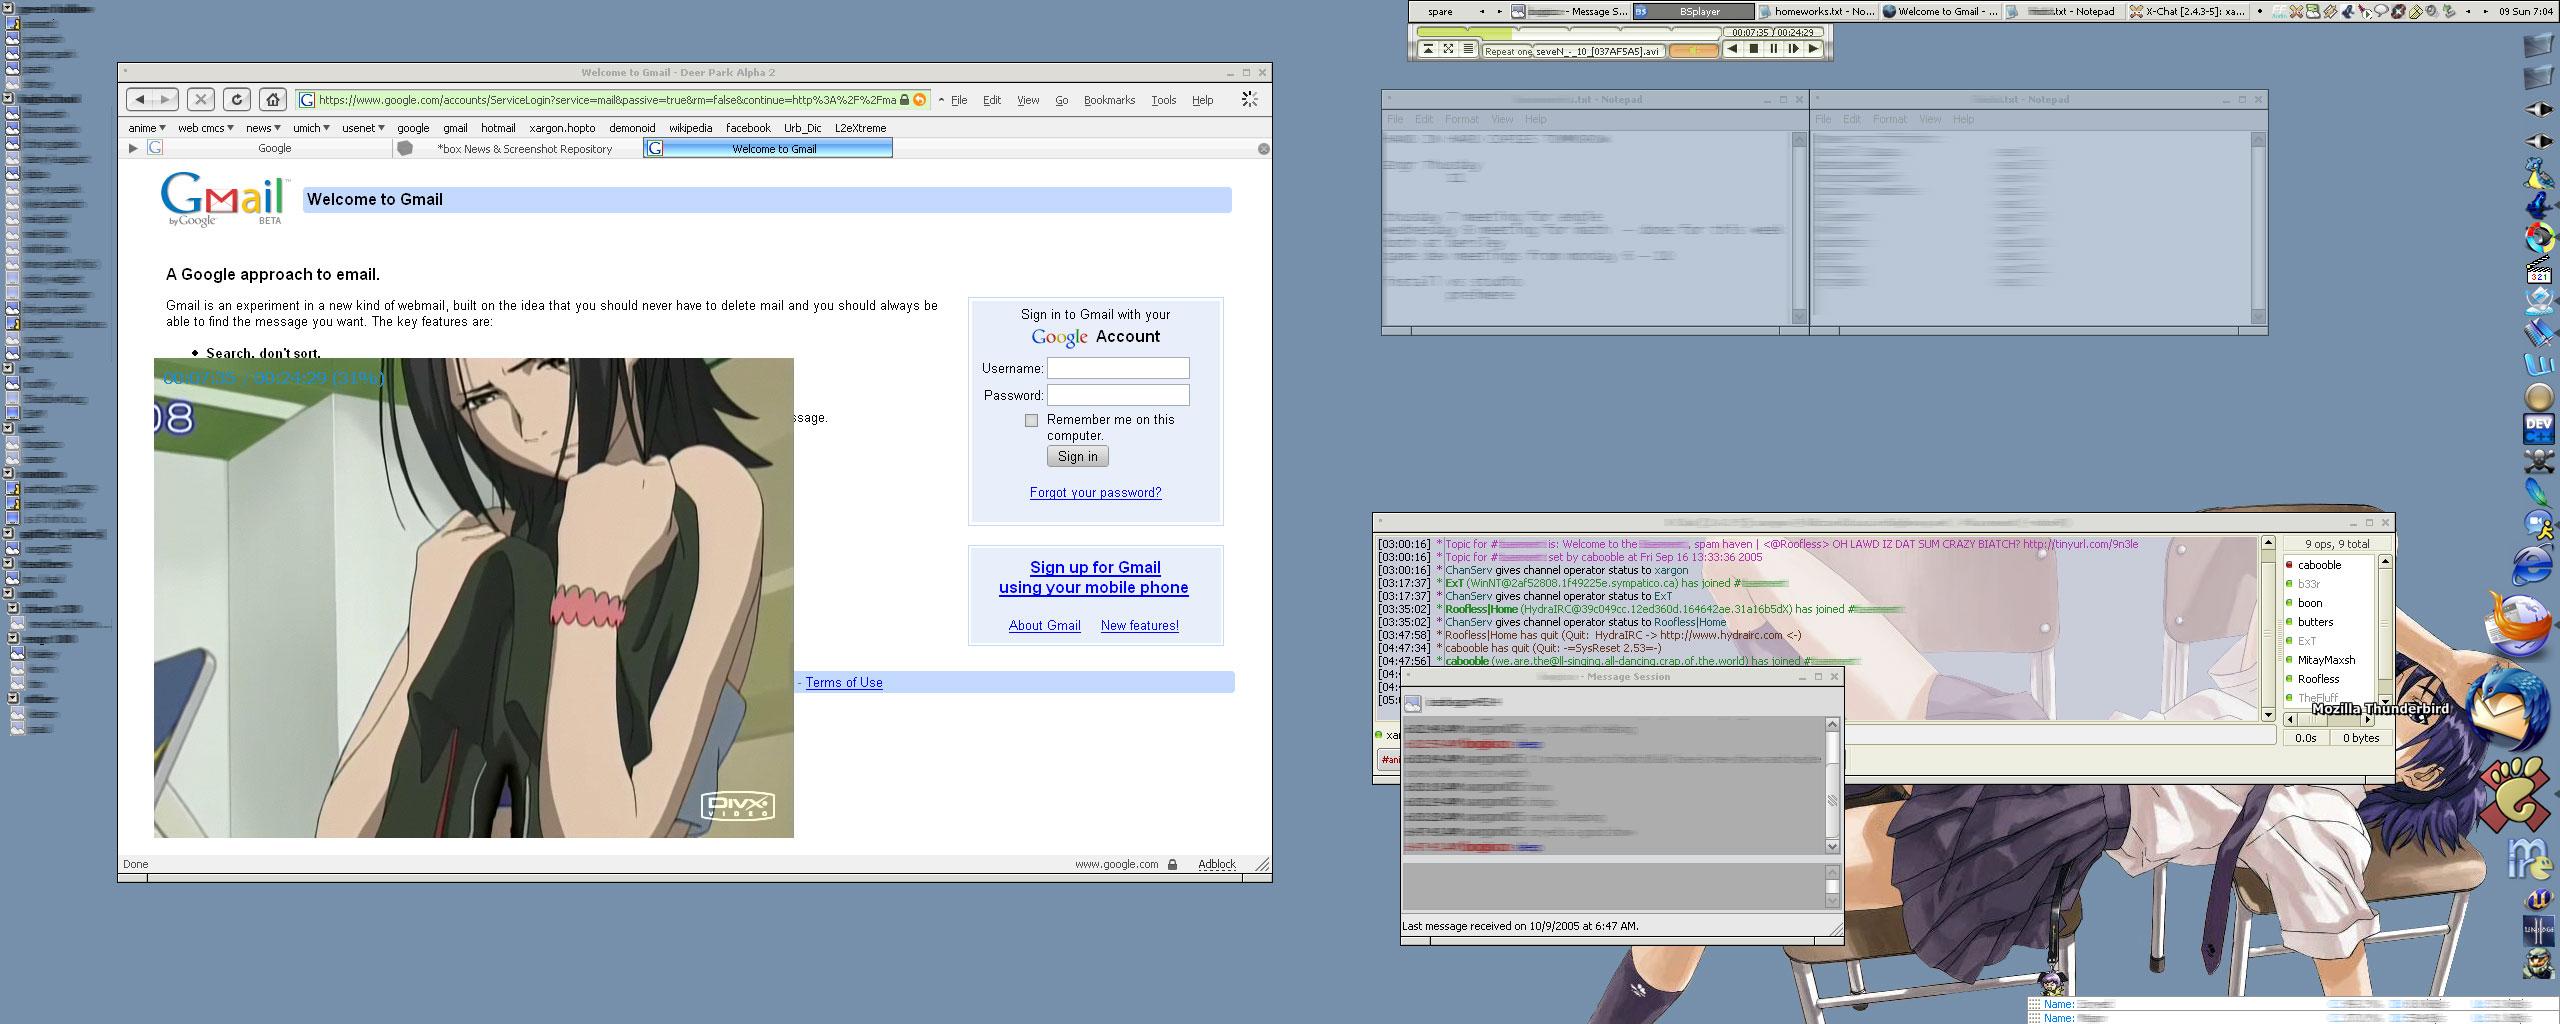Check Remember me on this computer
This screenshot has width=2560, height=1024.
1031,421
